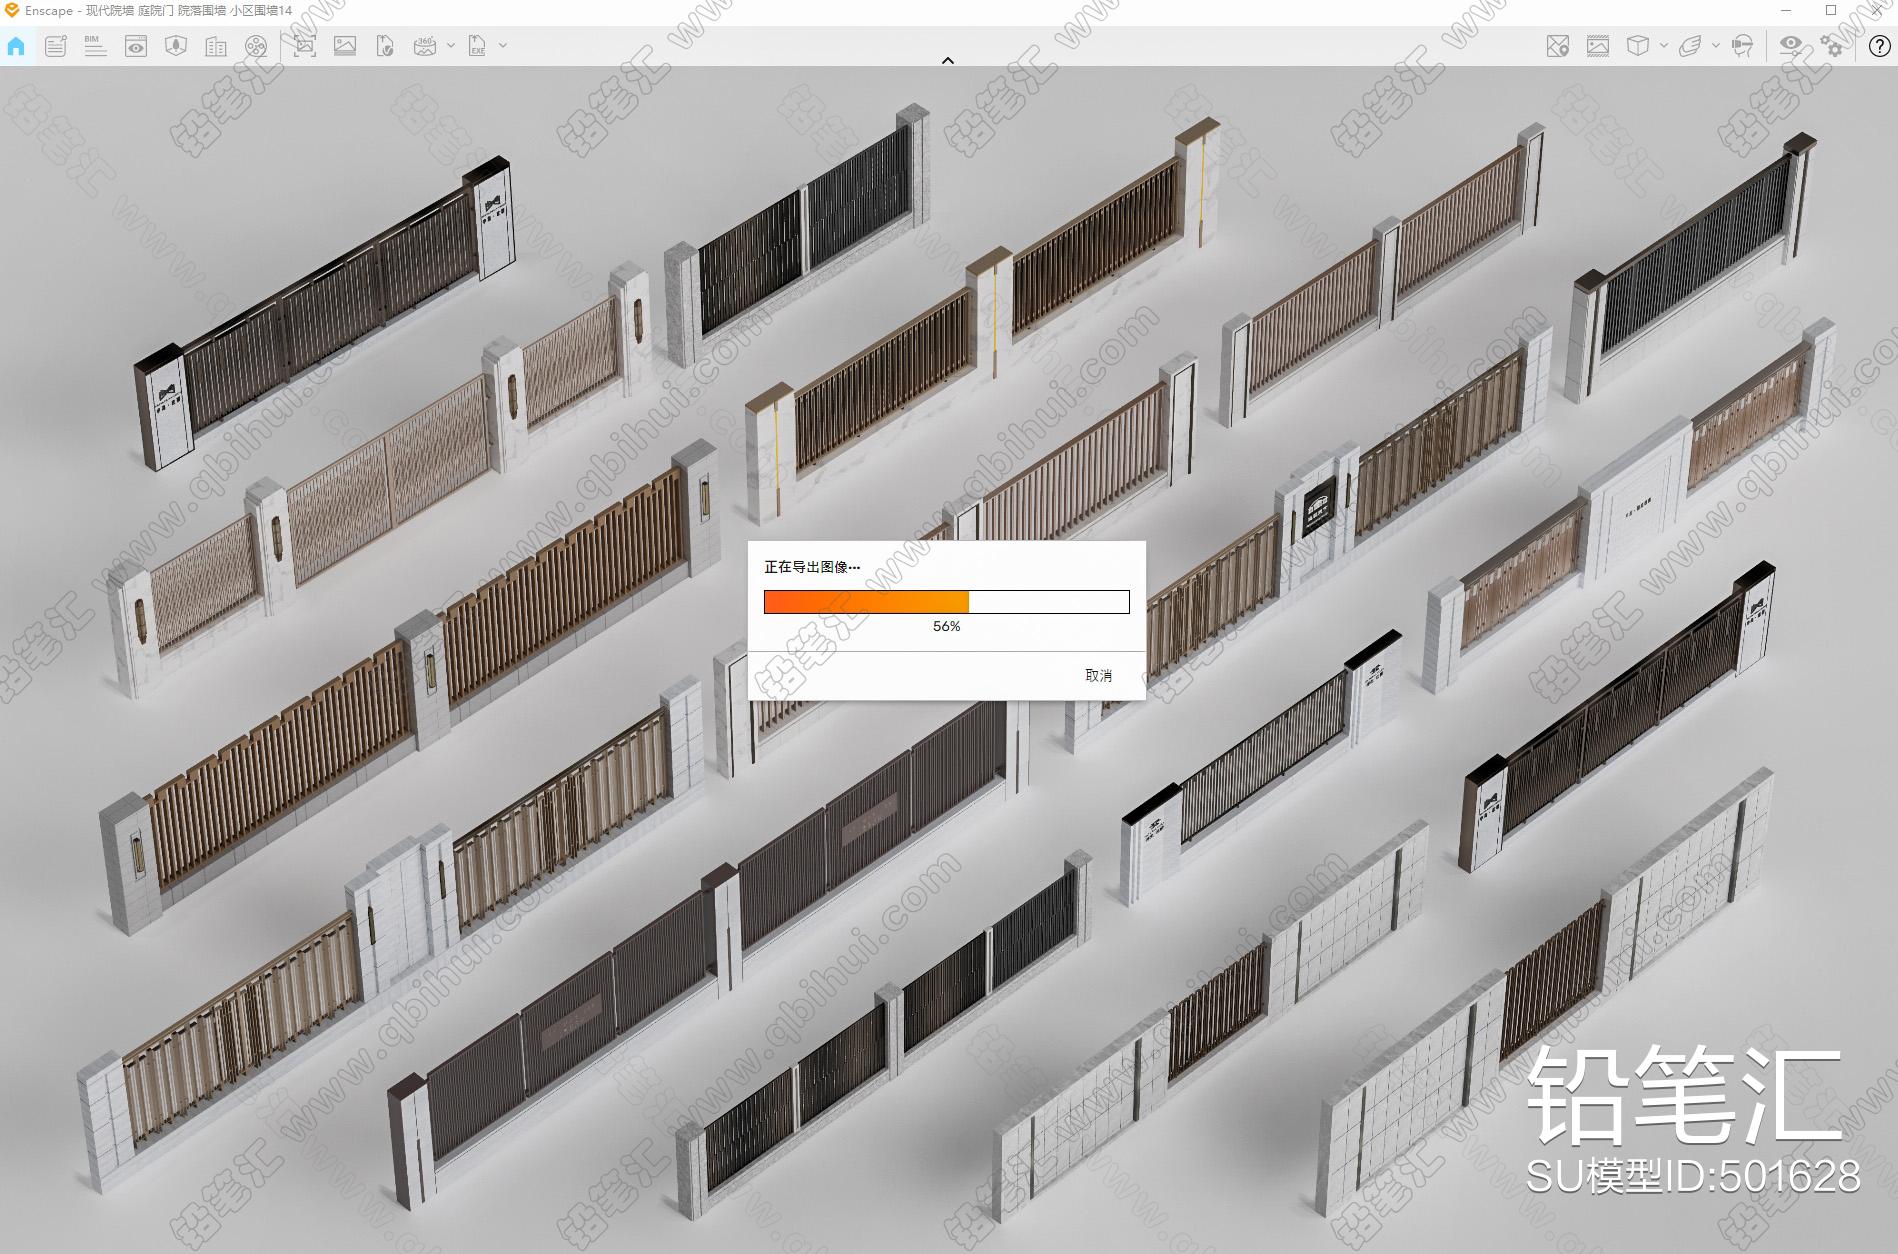Toggle the Fly mode wing icon

1690,46
